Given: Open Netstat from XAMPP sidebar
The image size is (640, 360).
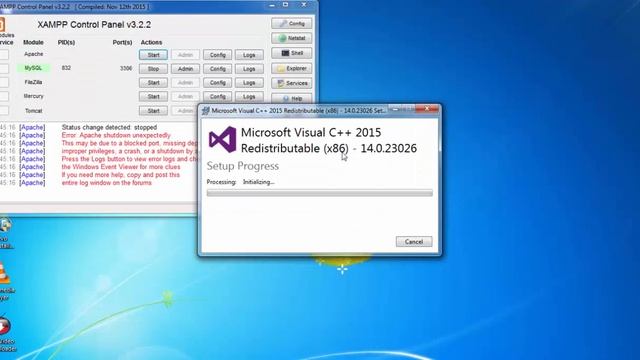Looking at the screenshot, I should [291, 38].
